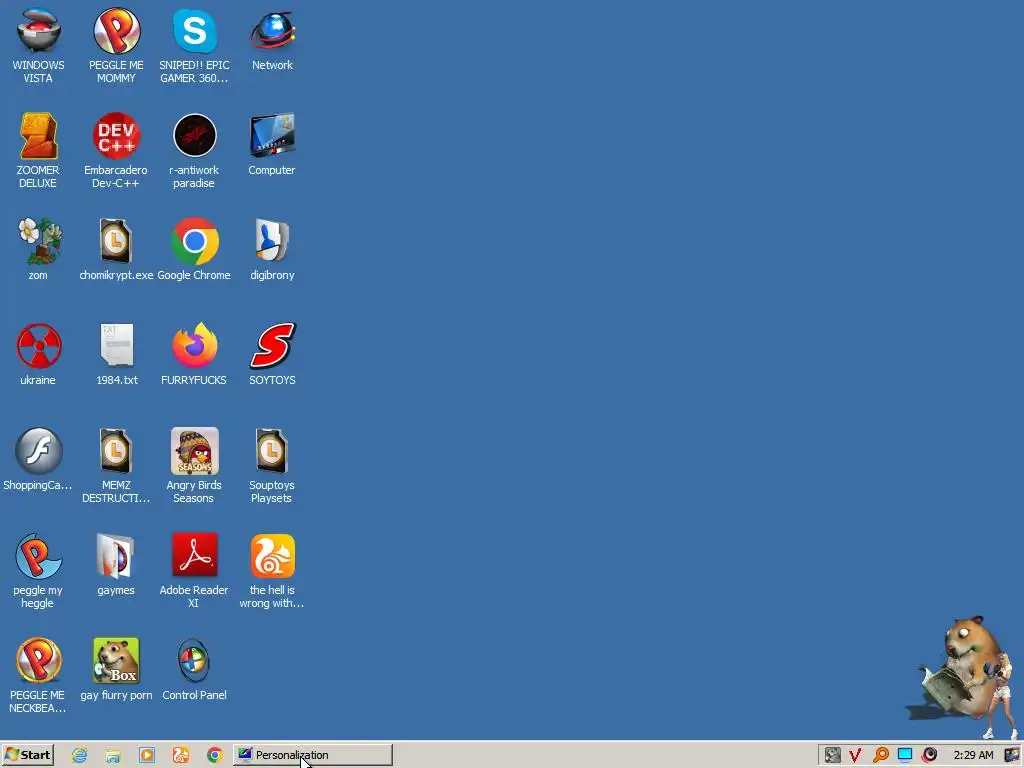This screenshot has width=1024, height=768.
Task: Click the red V tray icon
Action: click(856, 756)
